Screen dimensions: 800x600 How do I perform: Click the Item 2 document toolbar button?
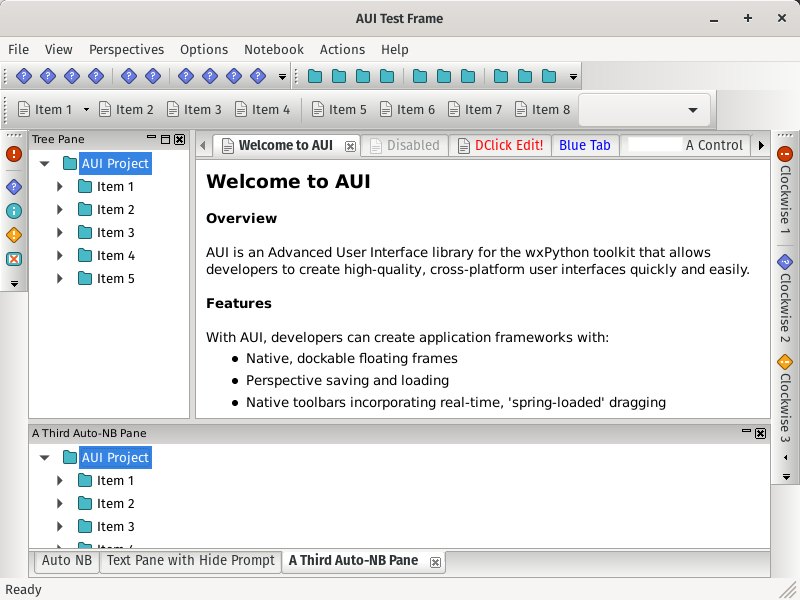click(x=126, y=109)
